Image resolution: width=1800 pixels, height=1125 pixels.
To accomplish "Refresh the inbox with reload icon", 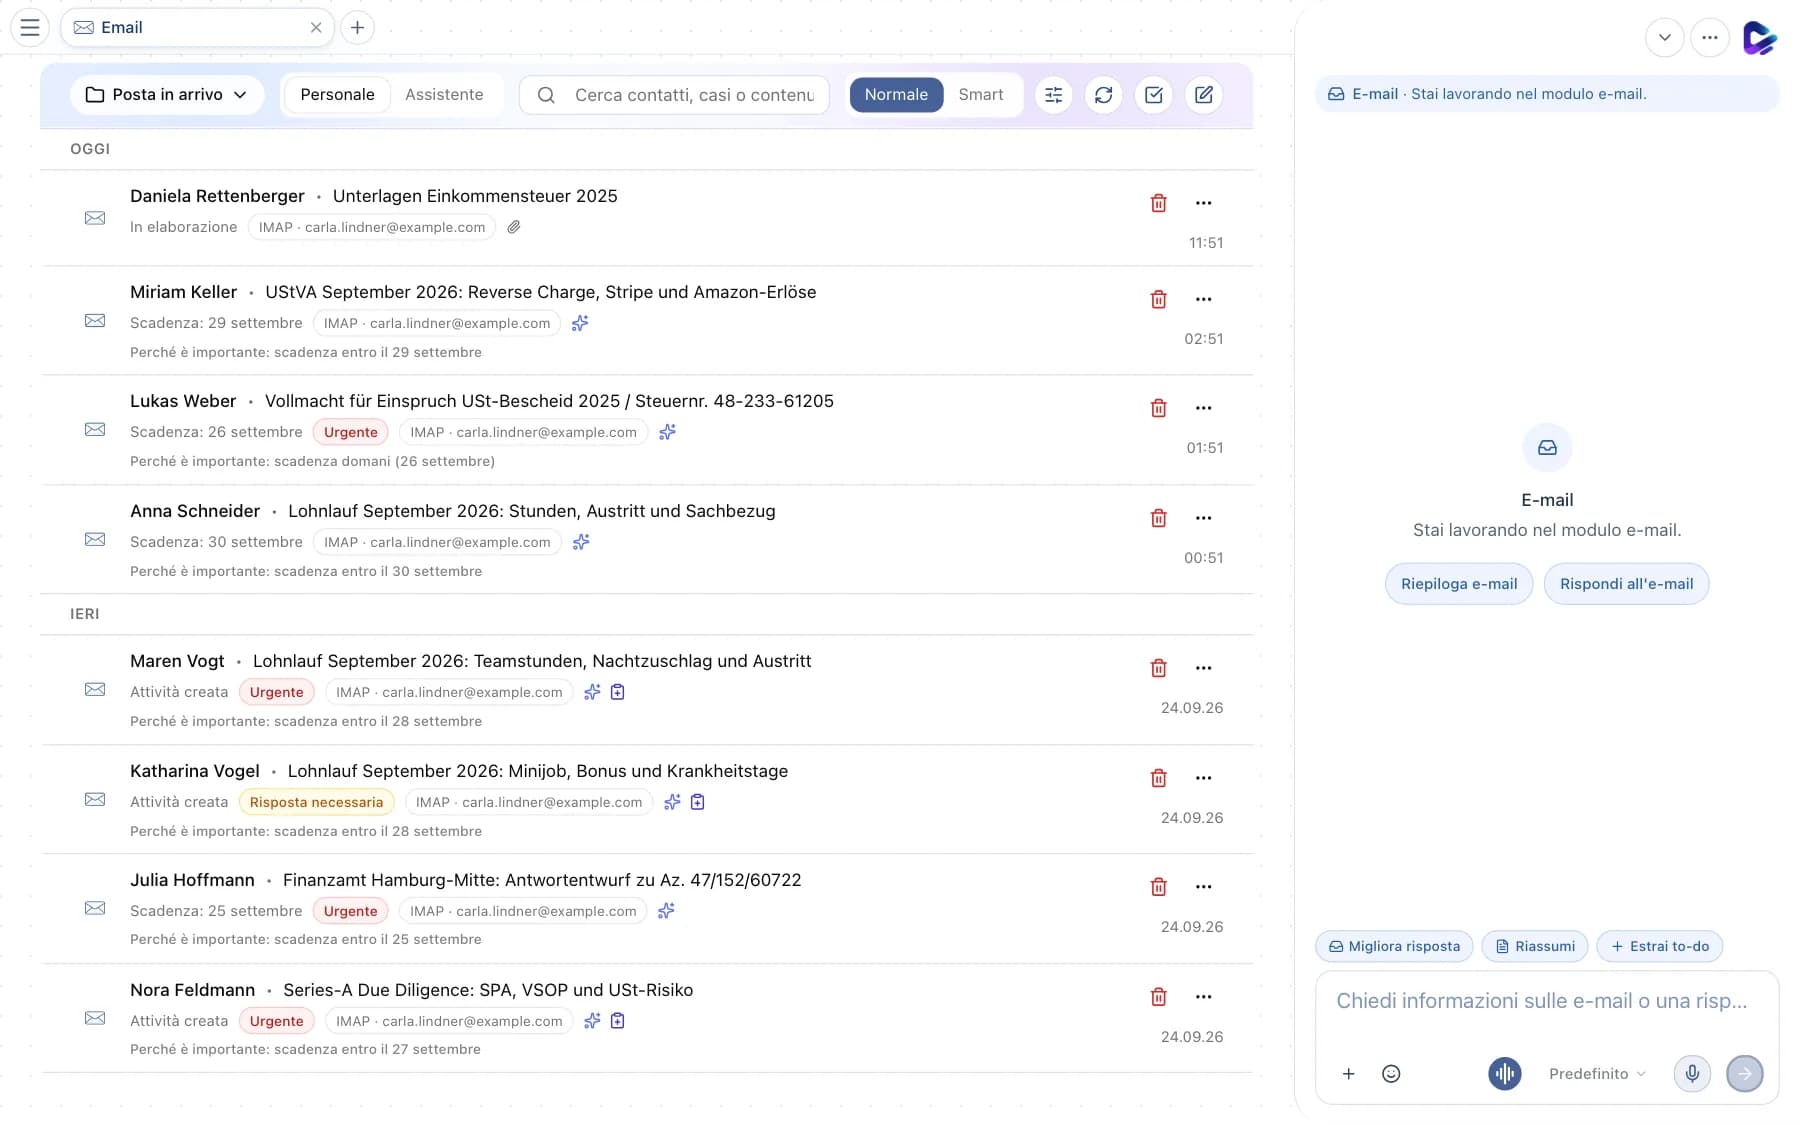I will point(1103,95).
